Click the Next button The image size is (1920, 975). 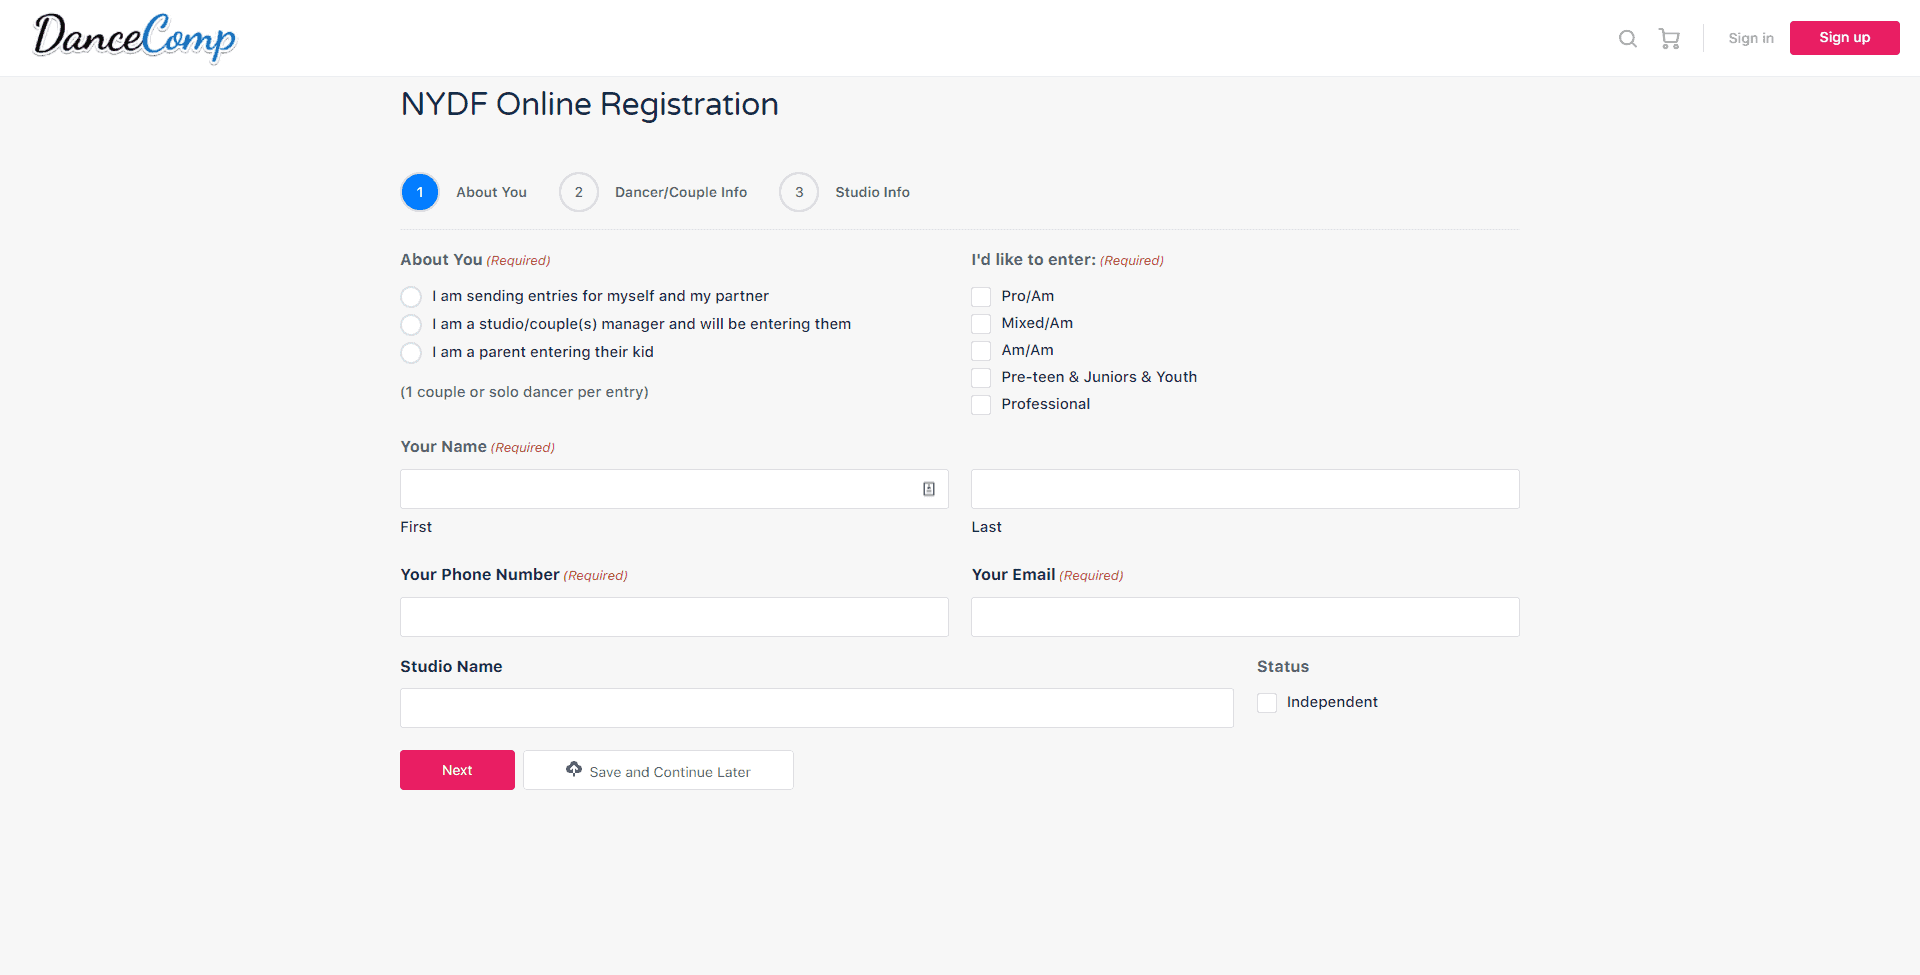click(x=457, y=770)
